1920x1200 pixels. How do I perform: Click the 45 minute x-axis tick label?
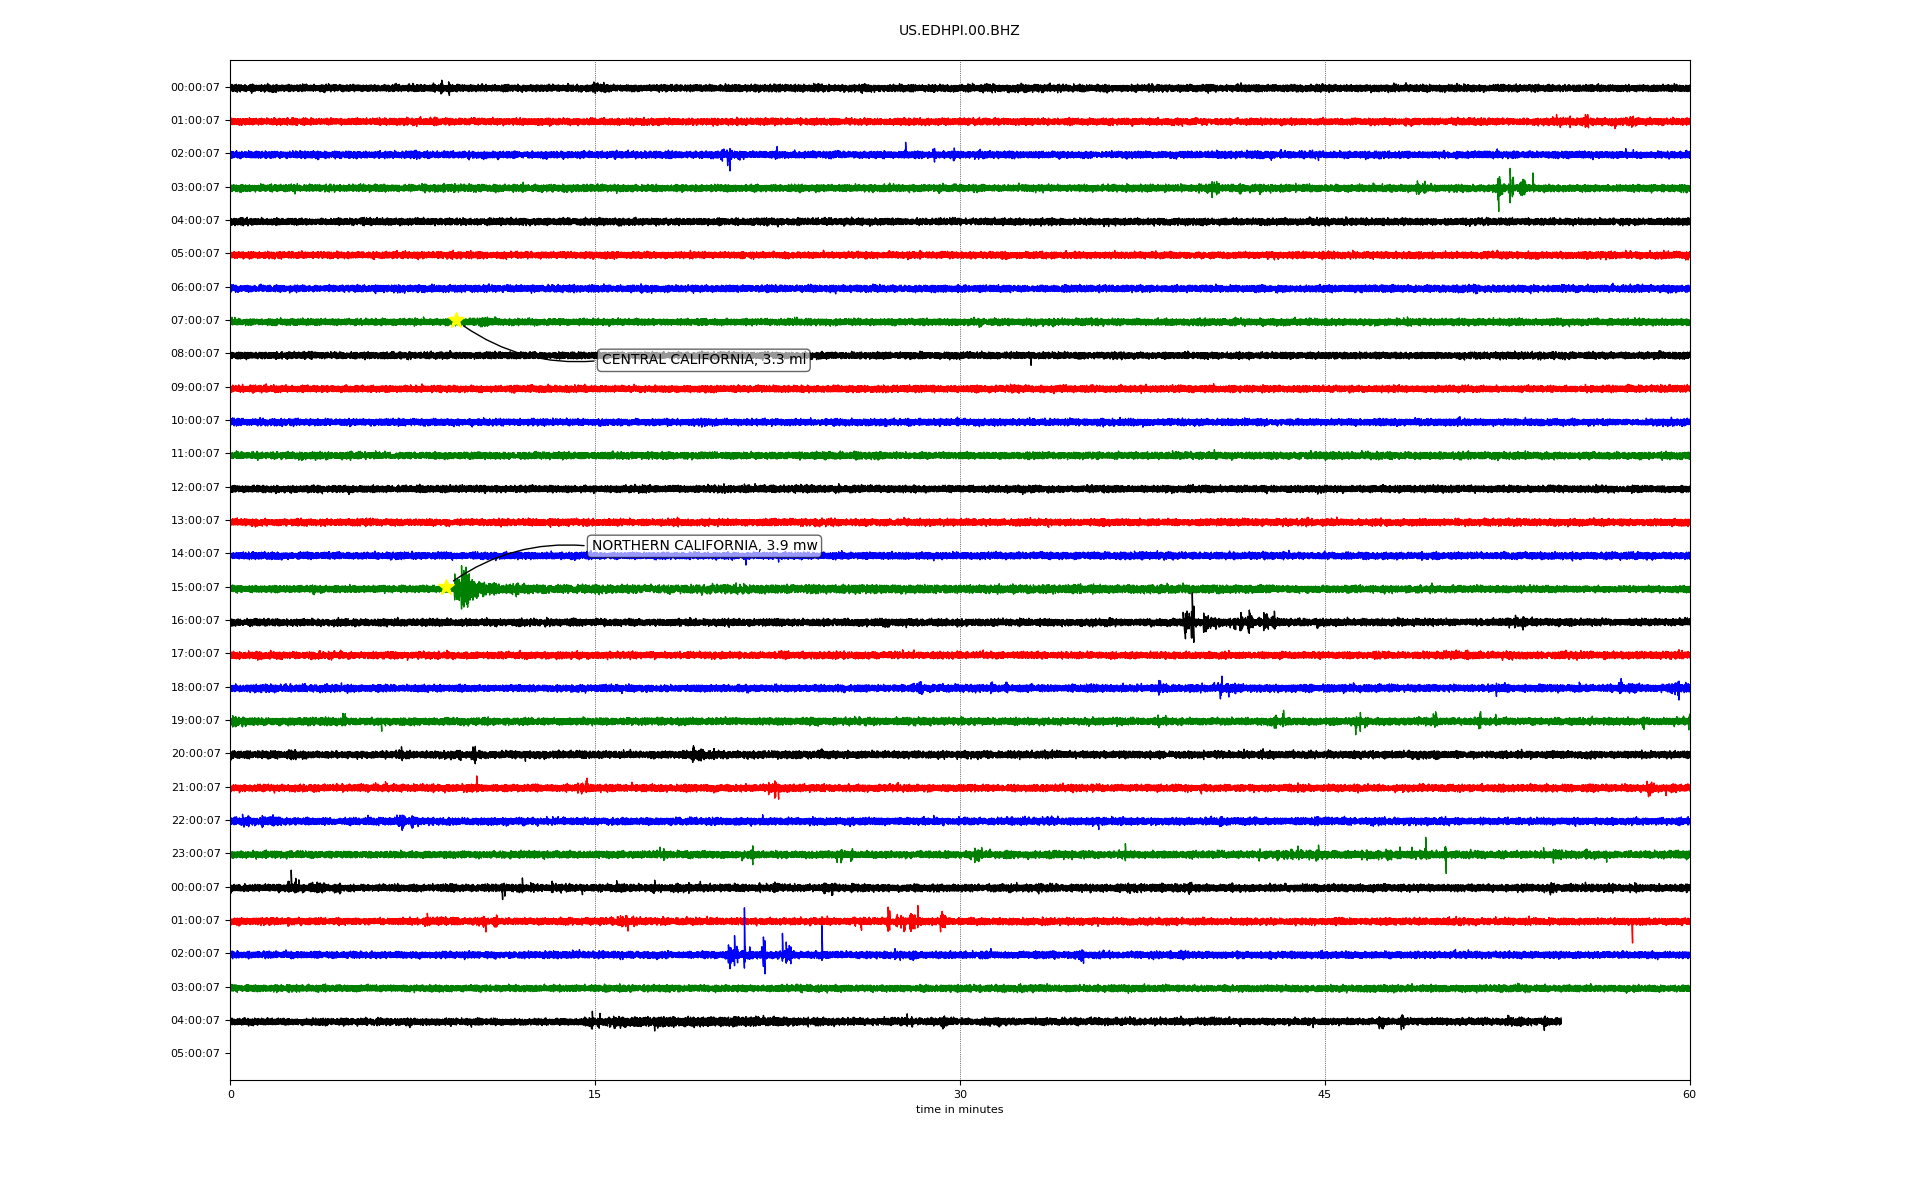tap(1324, 1095)
